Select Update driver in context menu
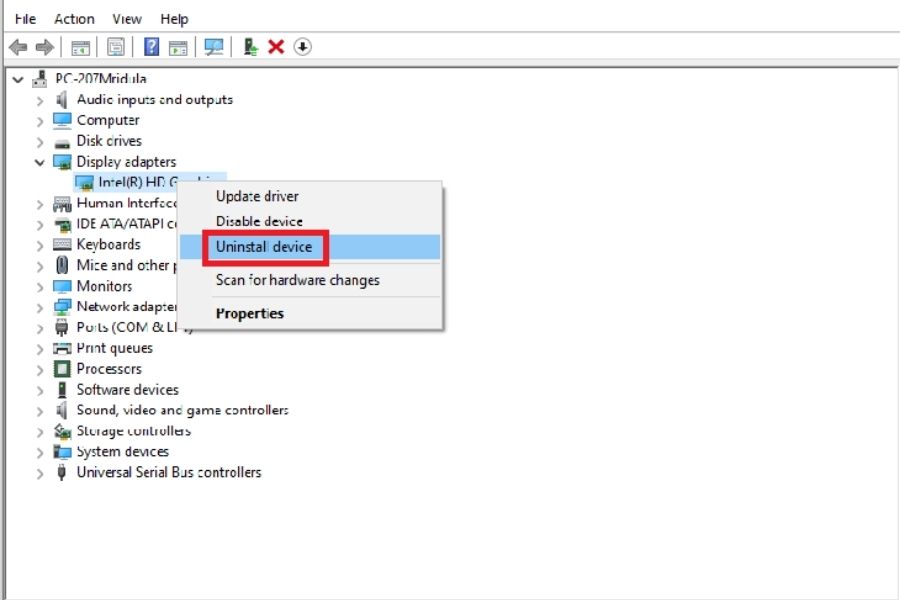900x600 pixels. point(257,196)
